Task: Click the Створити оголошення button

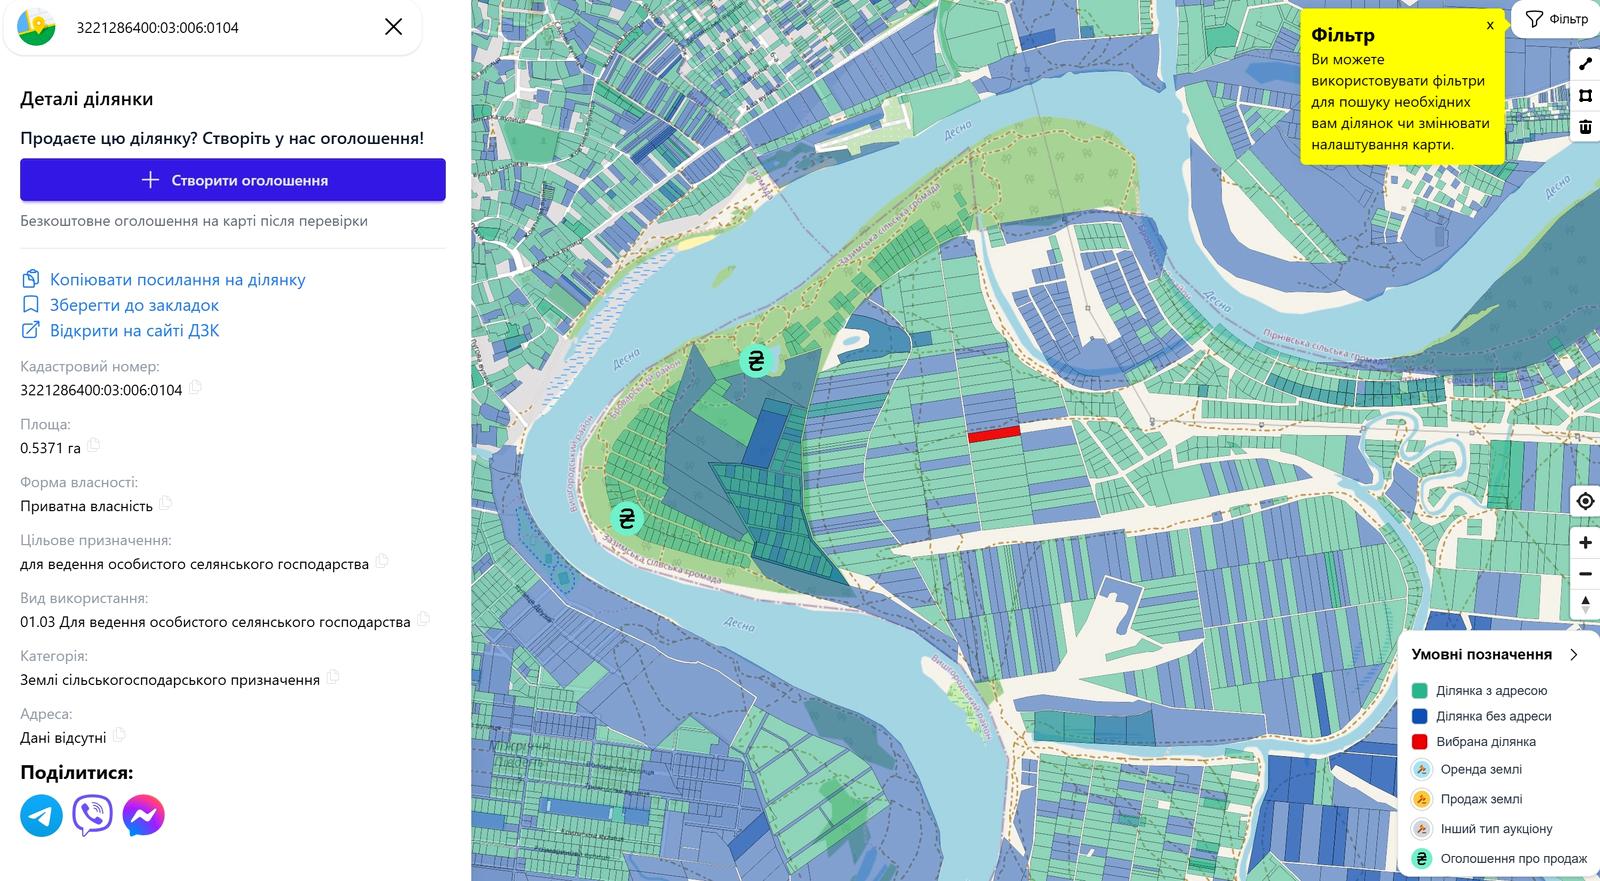Action: tap(233, 180)
